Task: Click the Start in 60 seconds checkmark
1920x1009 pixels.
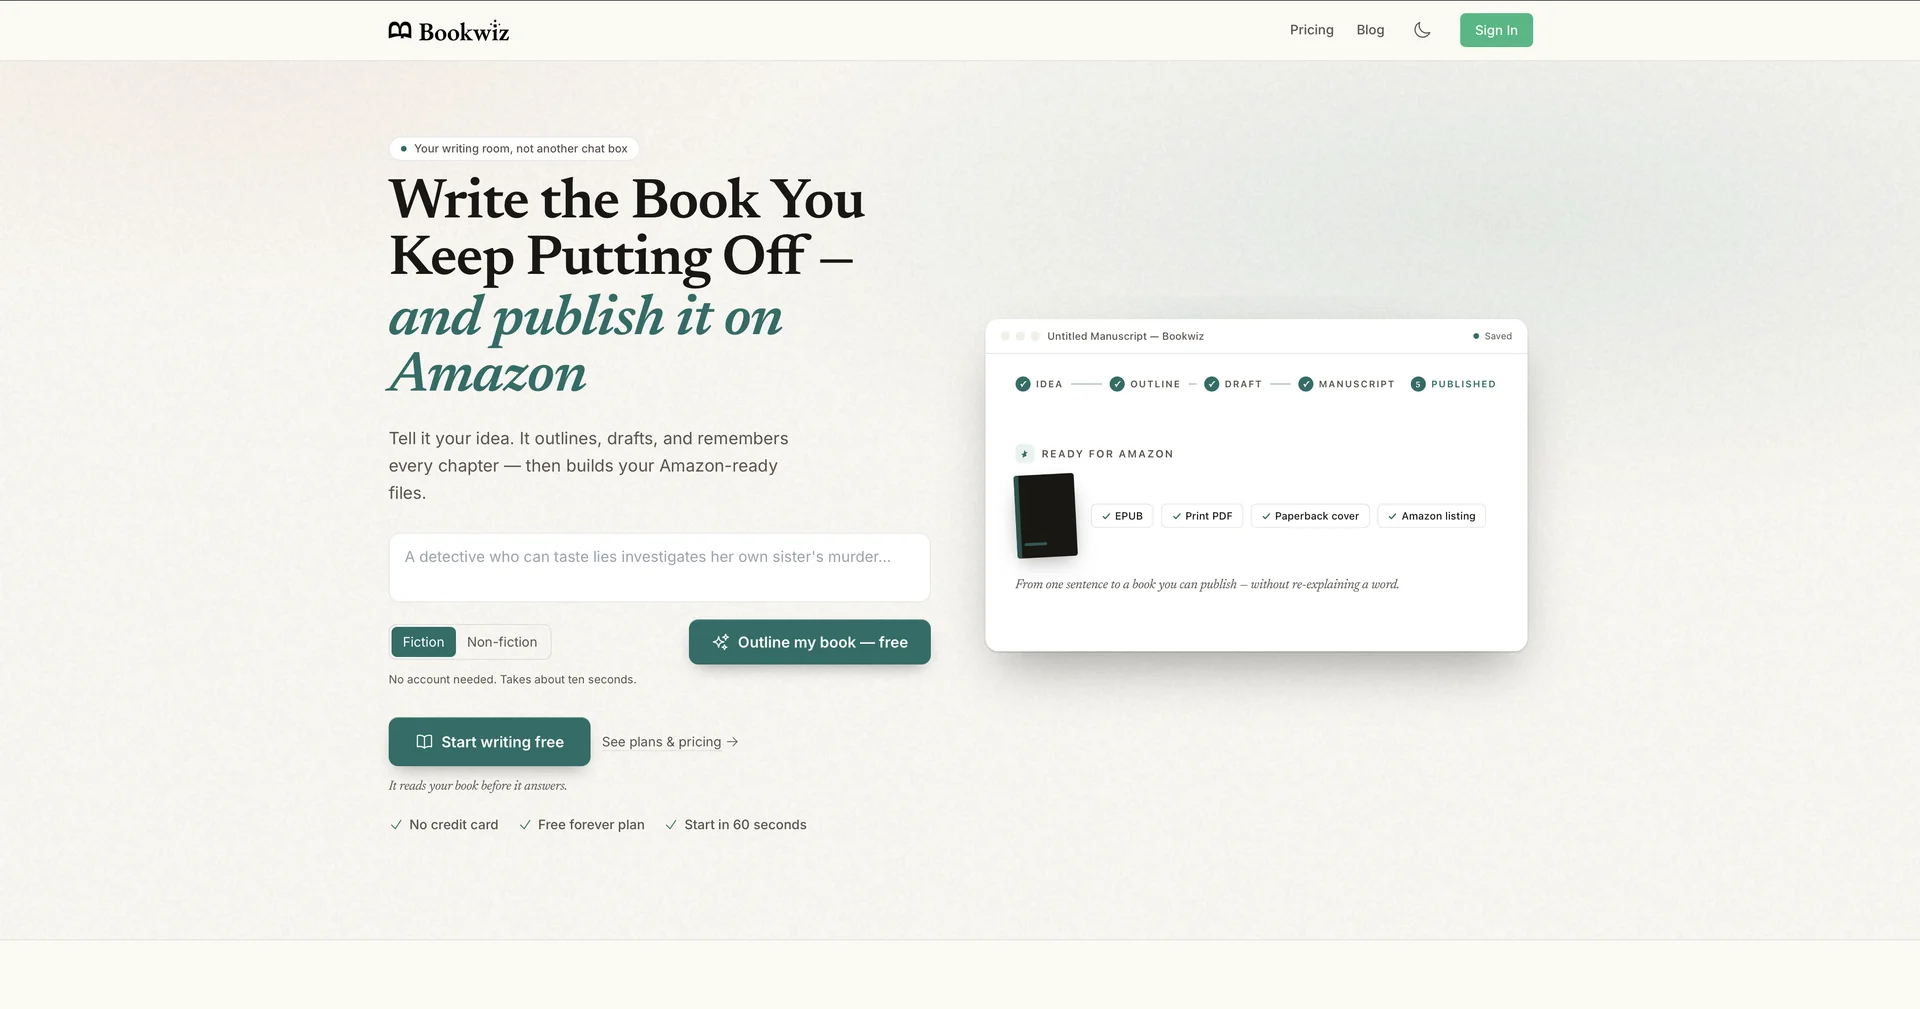Action: [x=671, y=825]
